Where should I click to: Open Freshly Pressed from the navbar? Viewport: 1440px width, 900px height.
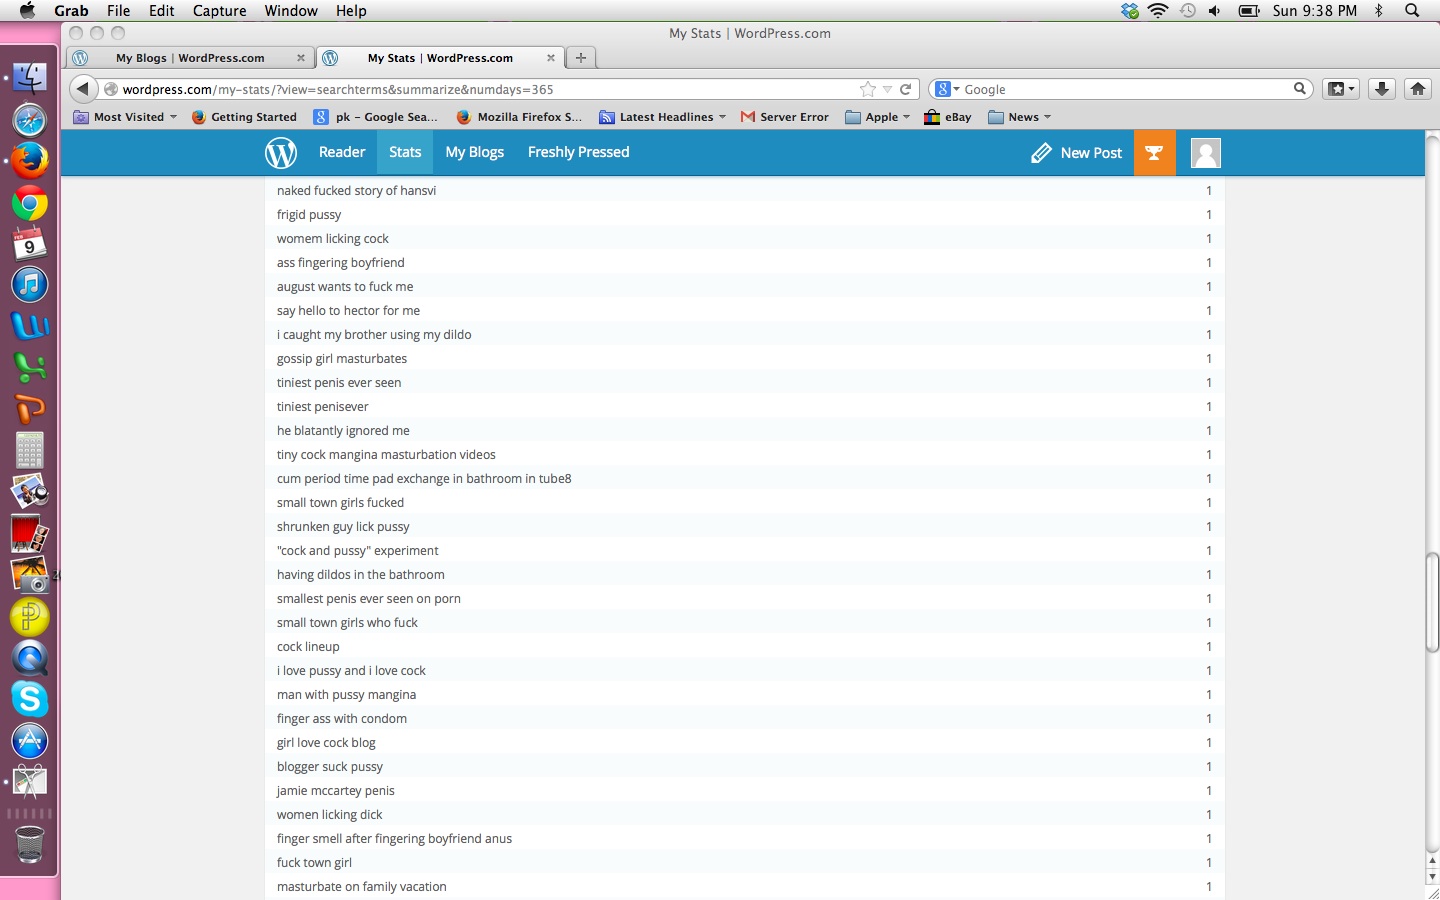coord(578,152)
